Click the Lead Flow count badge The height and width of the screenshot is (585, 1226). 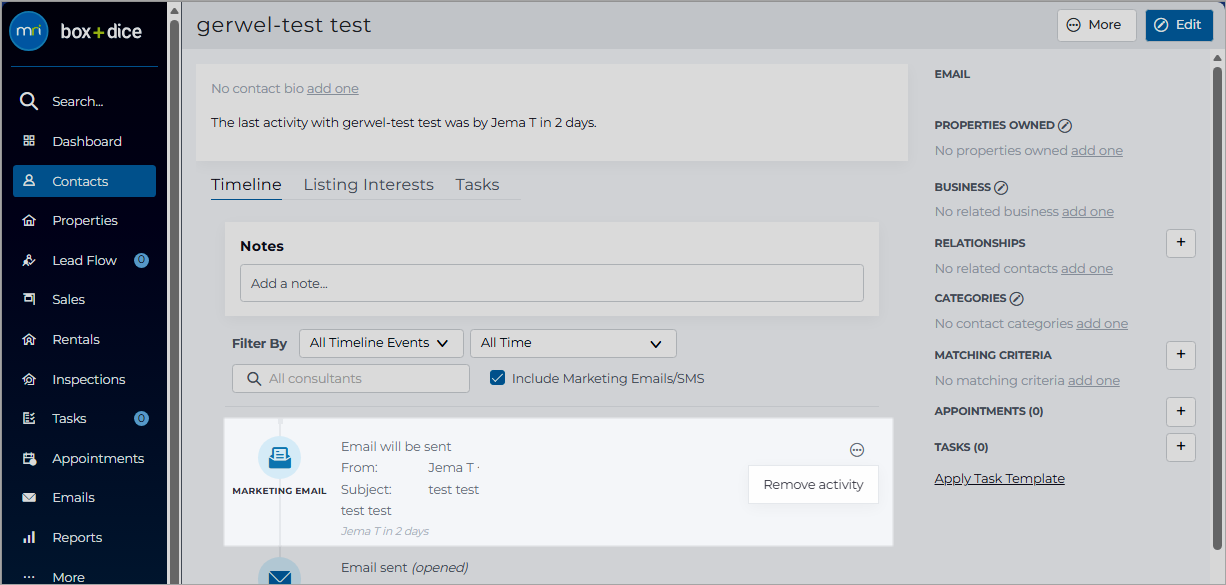[x=141, y=260]
